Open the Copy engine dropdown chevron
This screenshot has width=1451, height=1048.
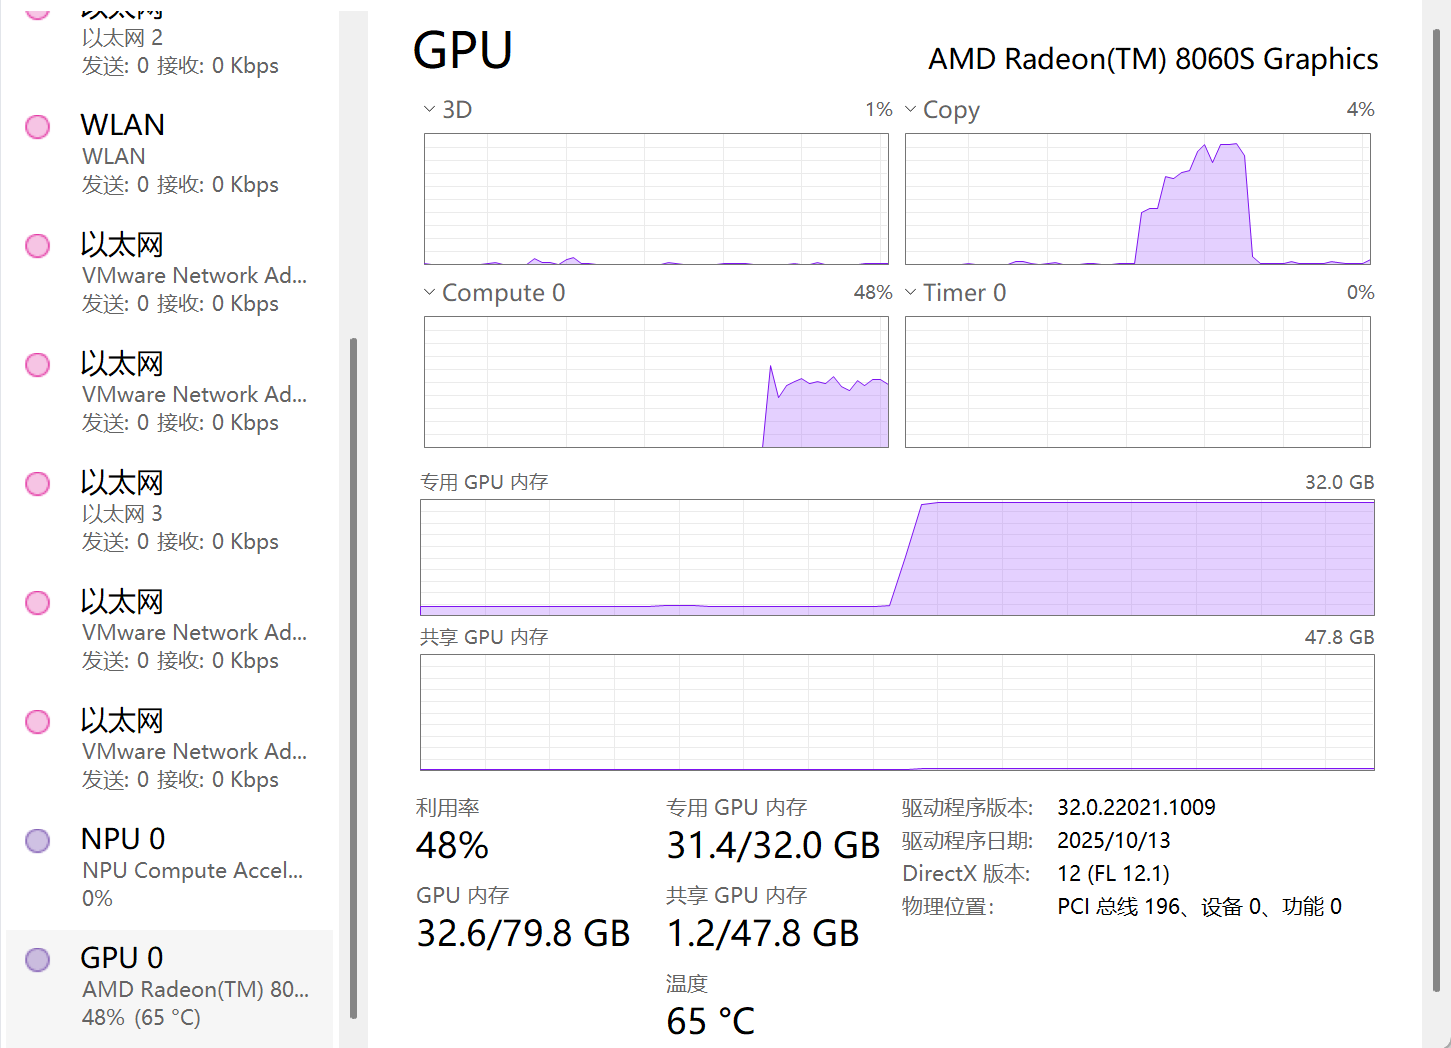click(910, 109)
